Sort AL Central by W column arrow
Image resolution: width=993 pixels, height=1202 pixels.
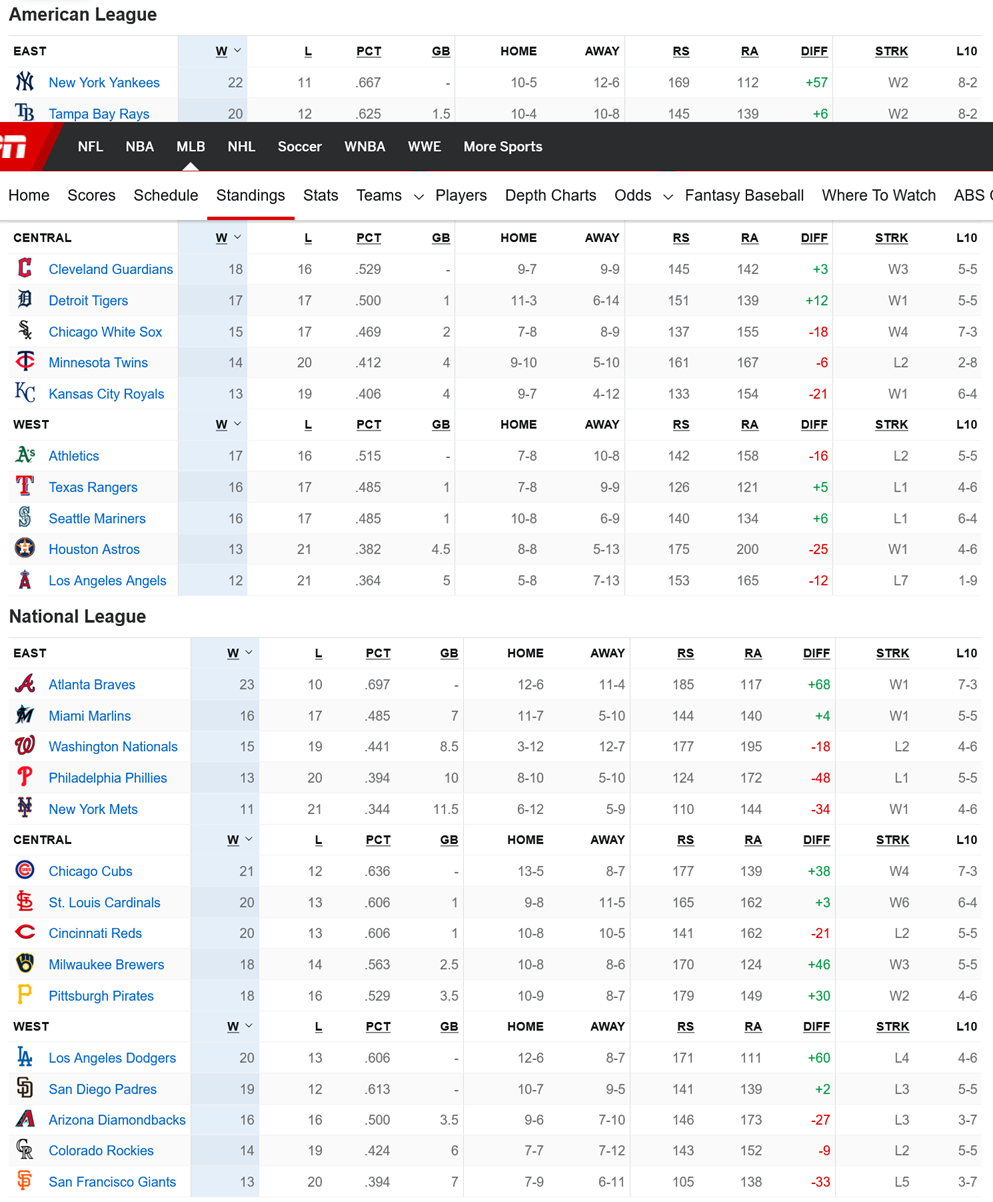point(237,238)
